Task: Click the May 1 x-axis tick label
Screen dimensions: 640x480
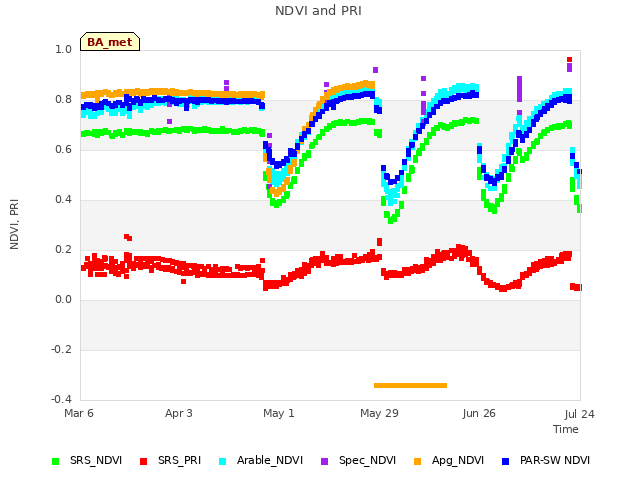Action: pyautogui.click(x=279, y=413)
